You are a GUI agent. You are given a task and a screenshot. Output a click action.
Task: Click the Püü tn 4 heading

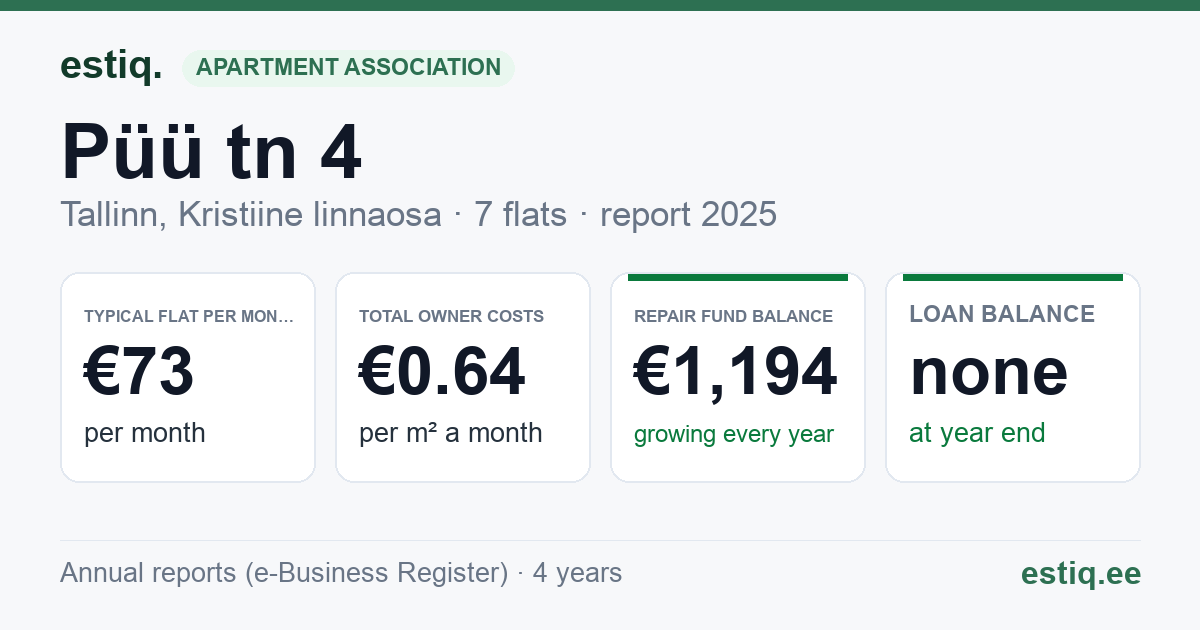[x=211, y=152]
